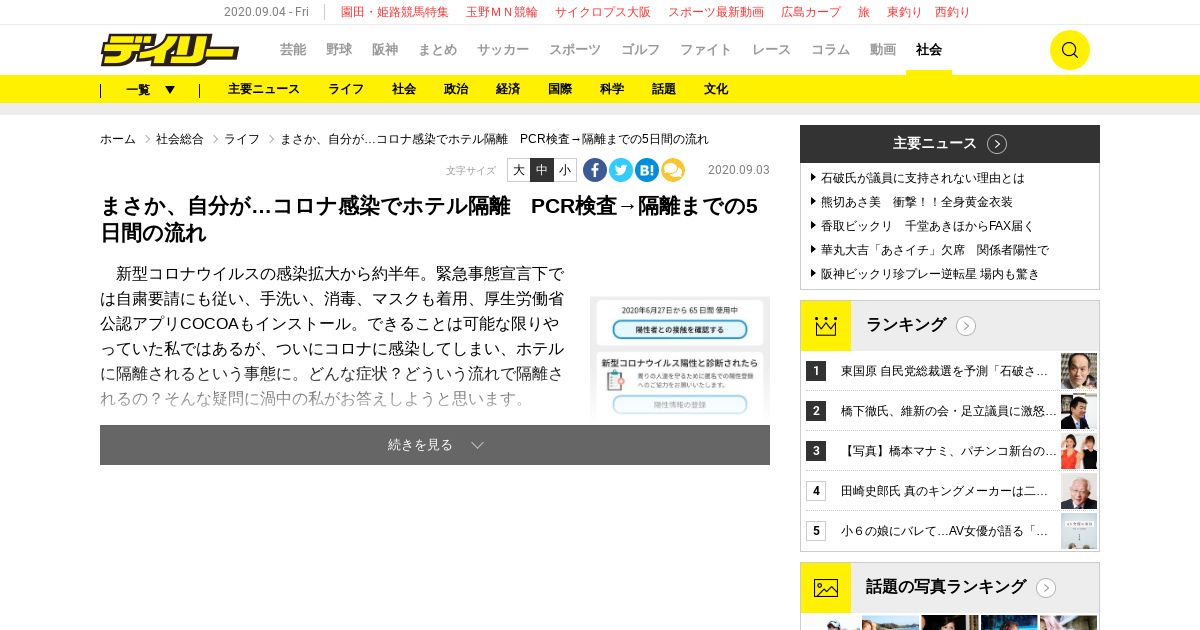Open the 阪神 navigation tab

tap(385, 50)
